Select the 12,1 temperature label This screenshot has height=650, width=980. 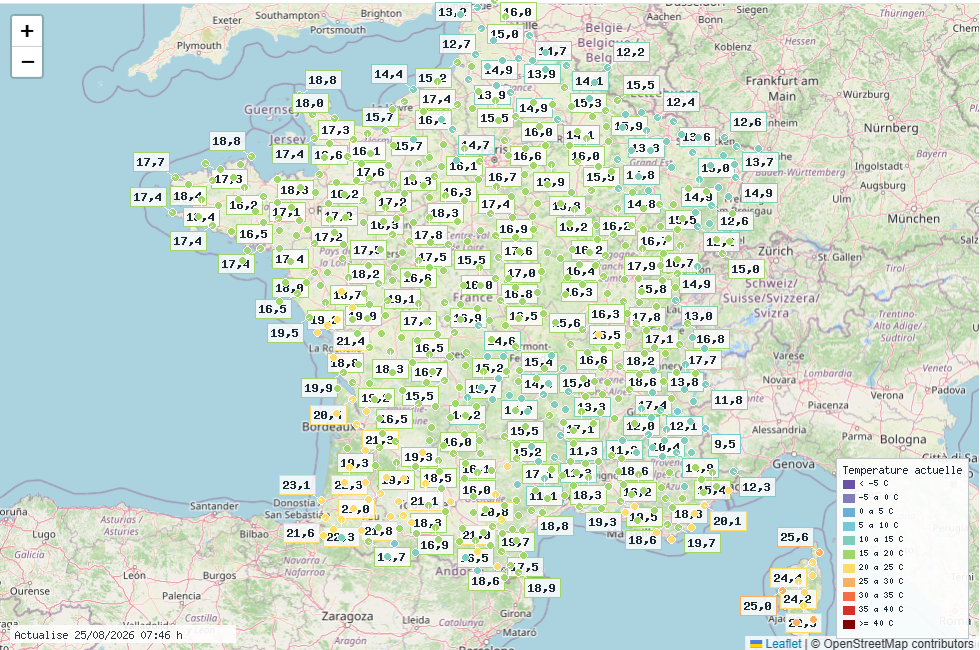coord(683,426)
